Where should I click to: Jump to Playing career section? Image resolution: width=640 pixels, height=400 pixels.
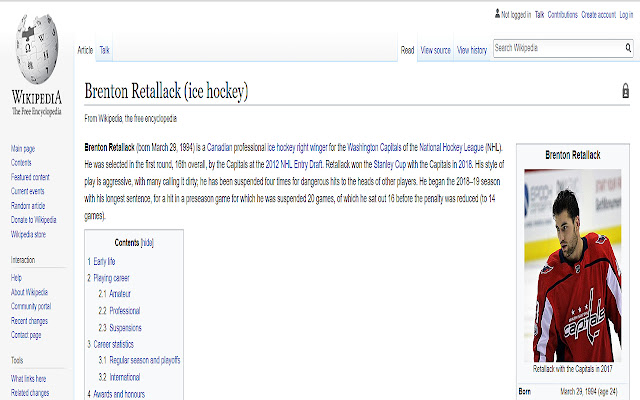[x=111, y=278]
